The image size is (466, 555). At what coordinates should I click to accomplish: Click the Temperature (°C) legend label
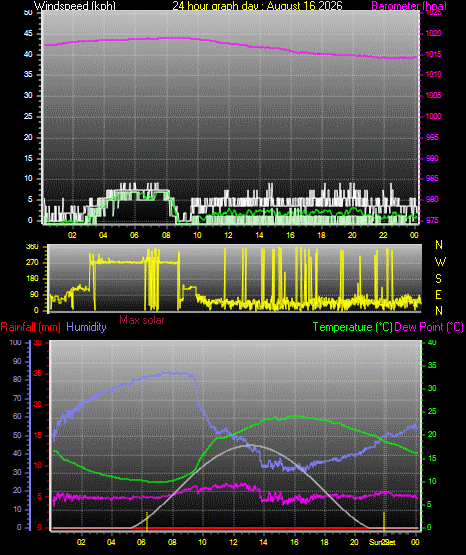pyautogui.click(x=352, y=327)
